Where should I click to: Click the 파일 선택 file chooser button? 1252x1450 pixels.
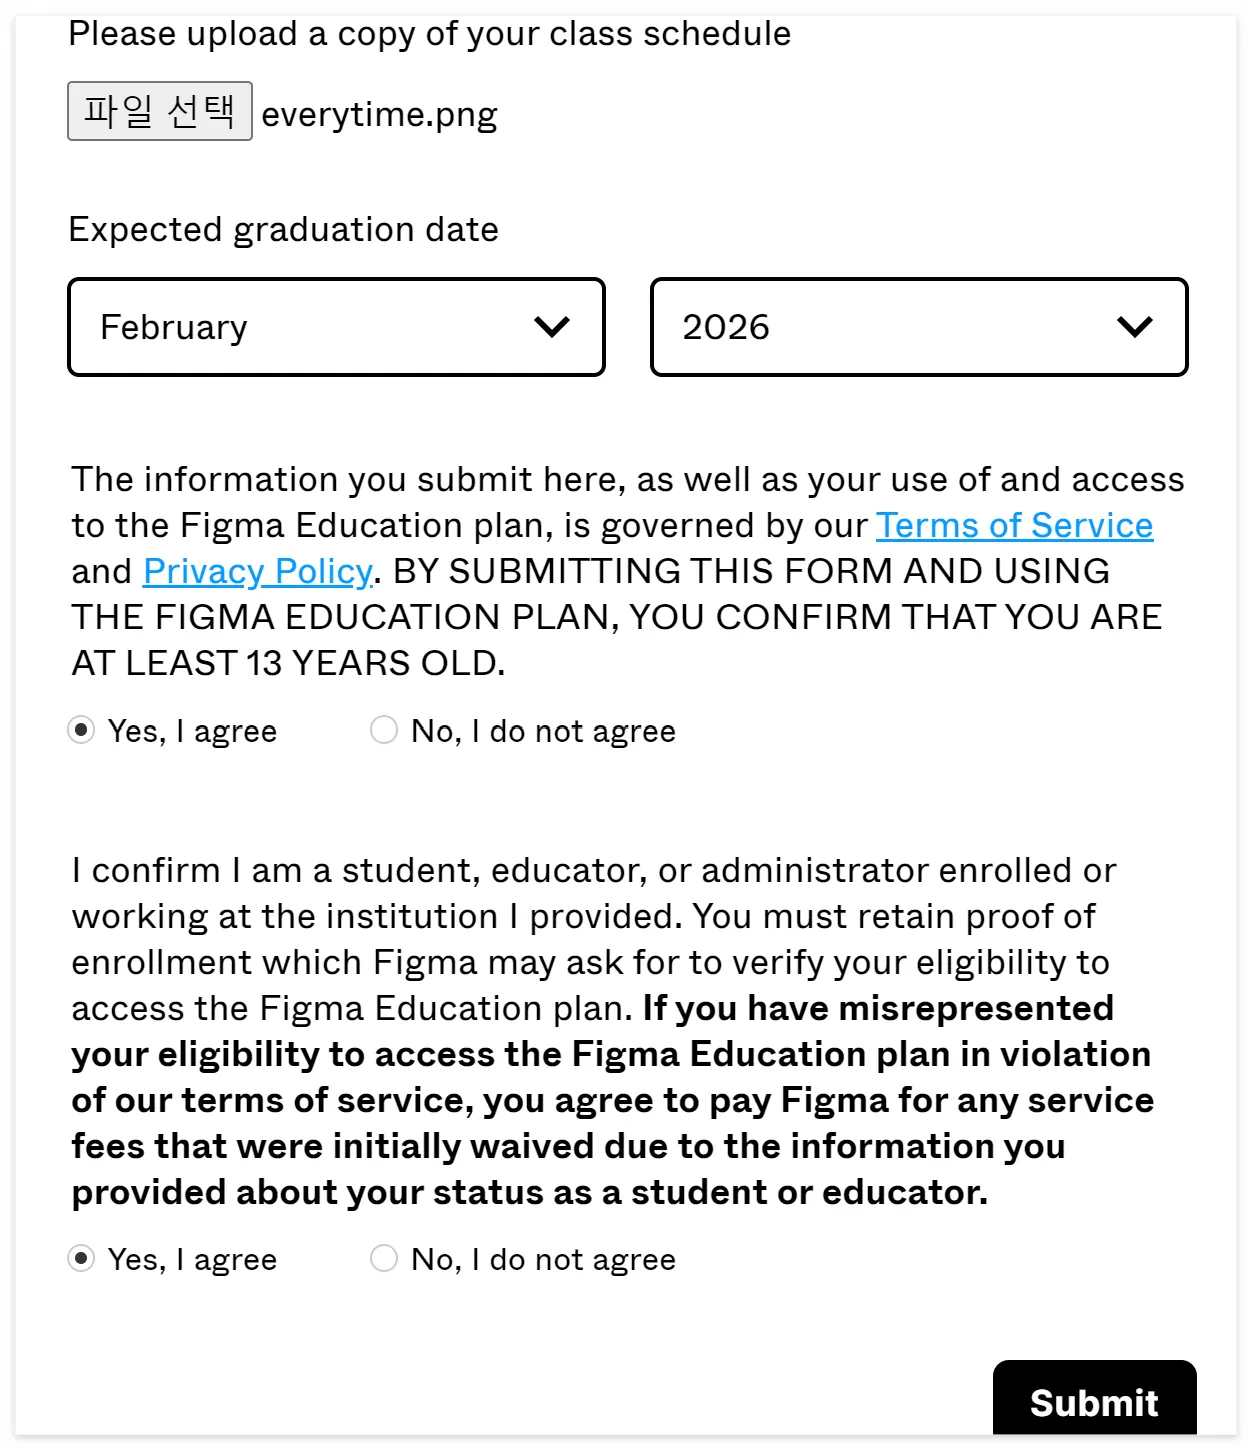[160, 111]
